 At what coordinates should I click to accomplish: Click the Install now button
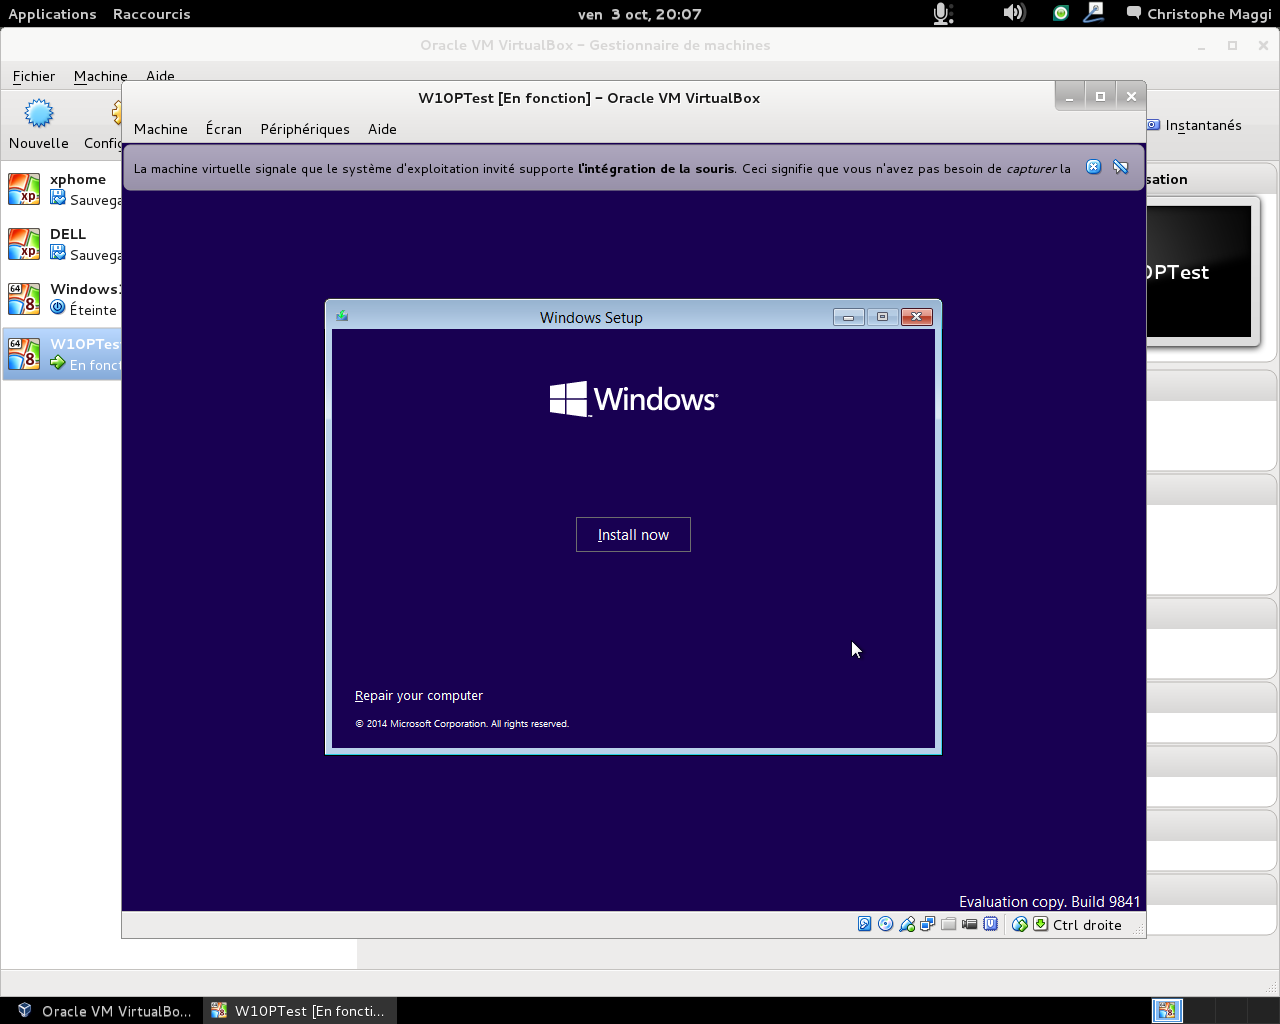click(633, 534)
